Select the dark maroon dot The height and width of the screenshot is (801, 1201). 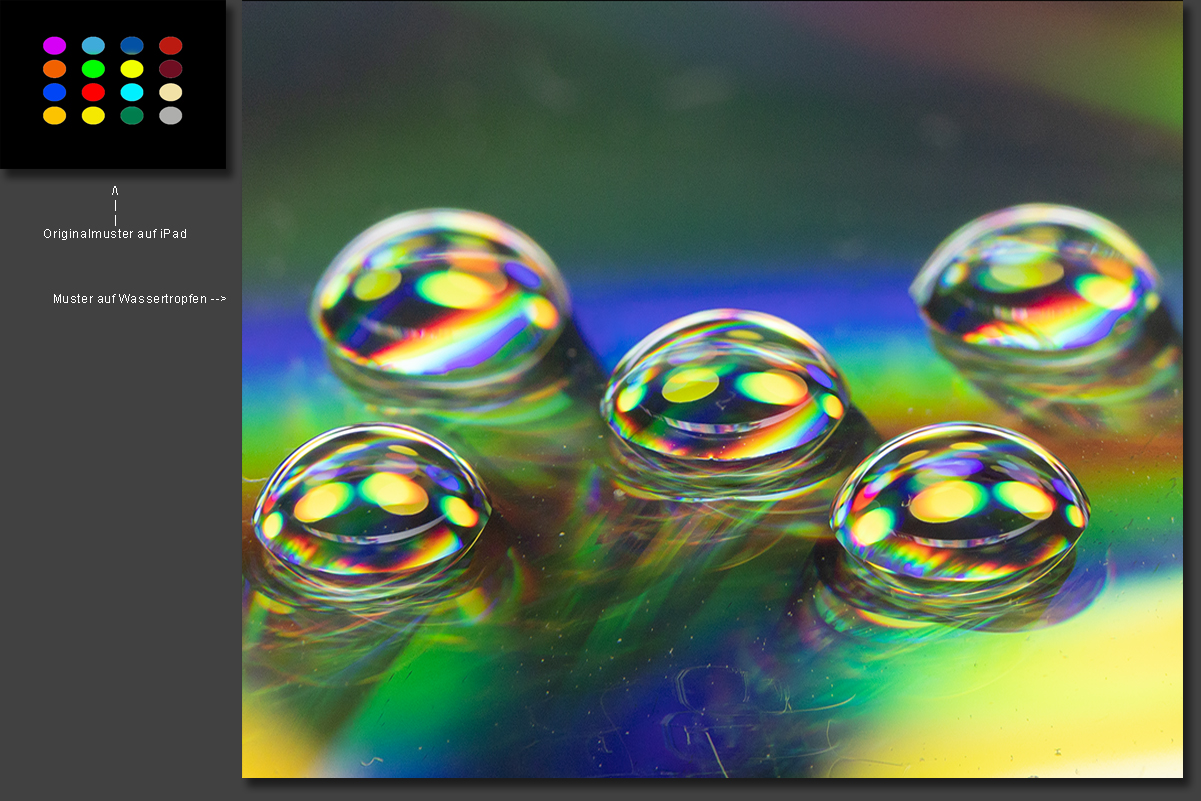171,69
